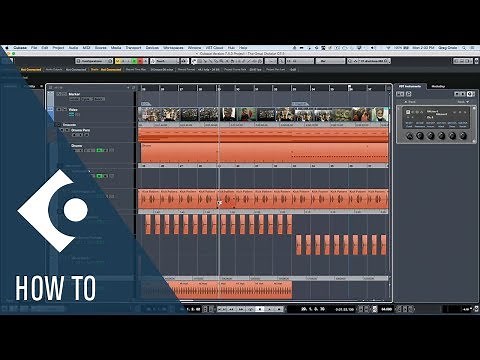Collapse the Drums folder track
The width and height of the screenshot is (480, 360).
click(x=58, y=124)
